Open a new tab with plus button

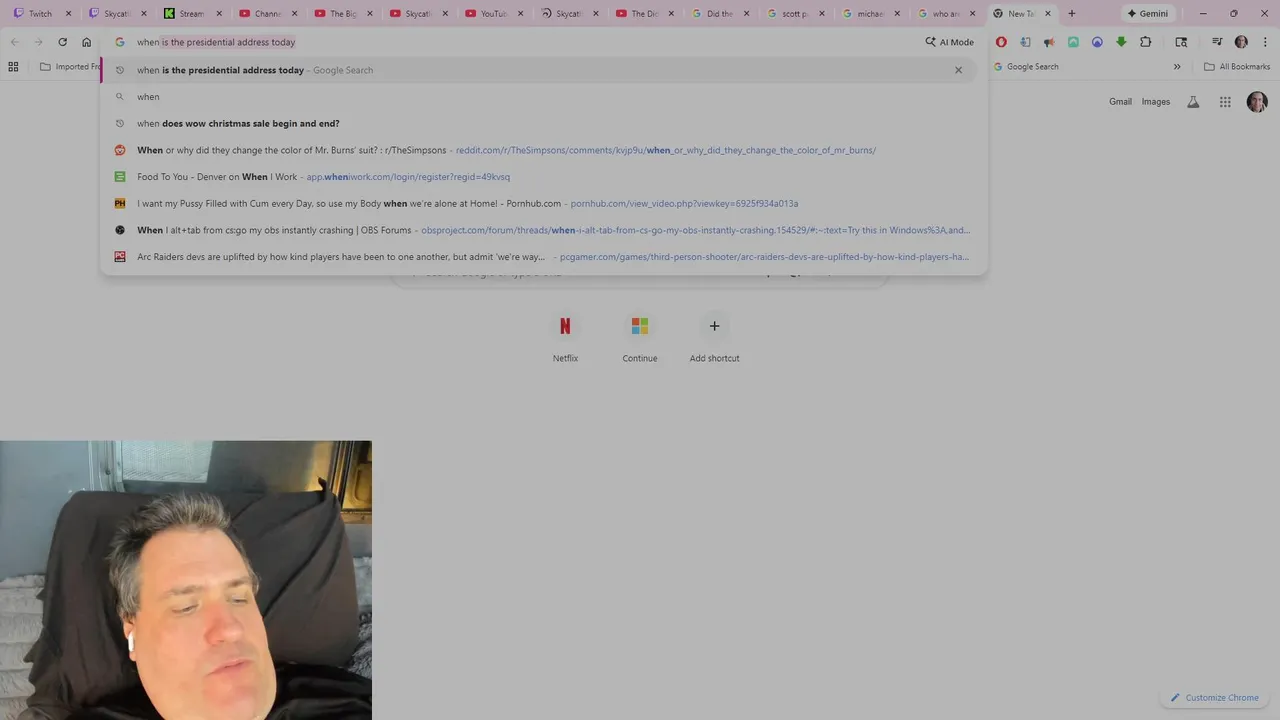pos(1072,14)
